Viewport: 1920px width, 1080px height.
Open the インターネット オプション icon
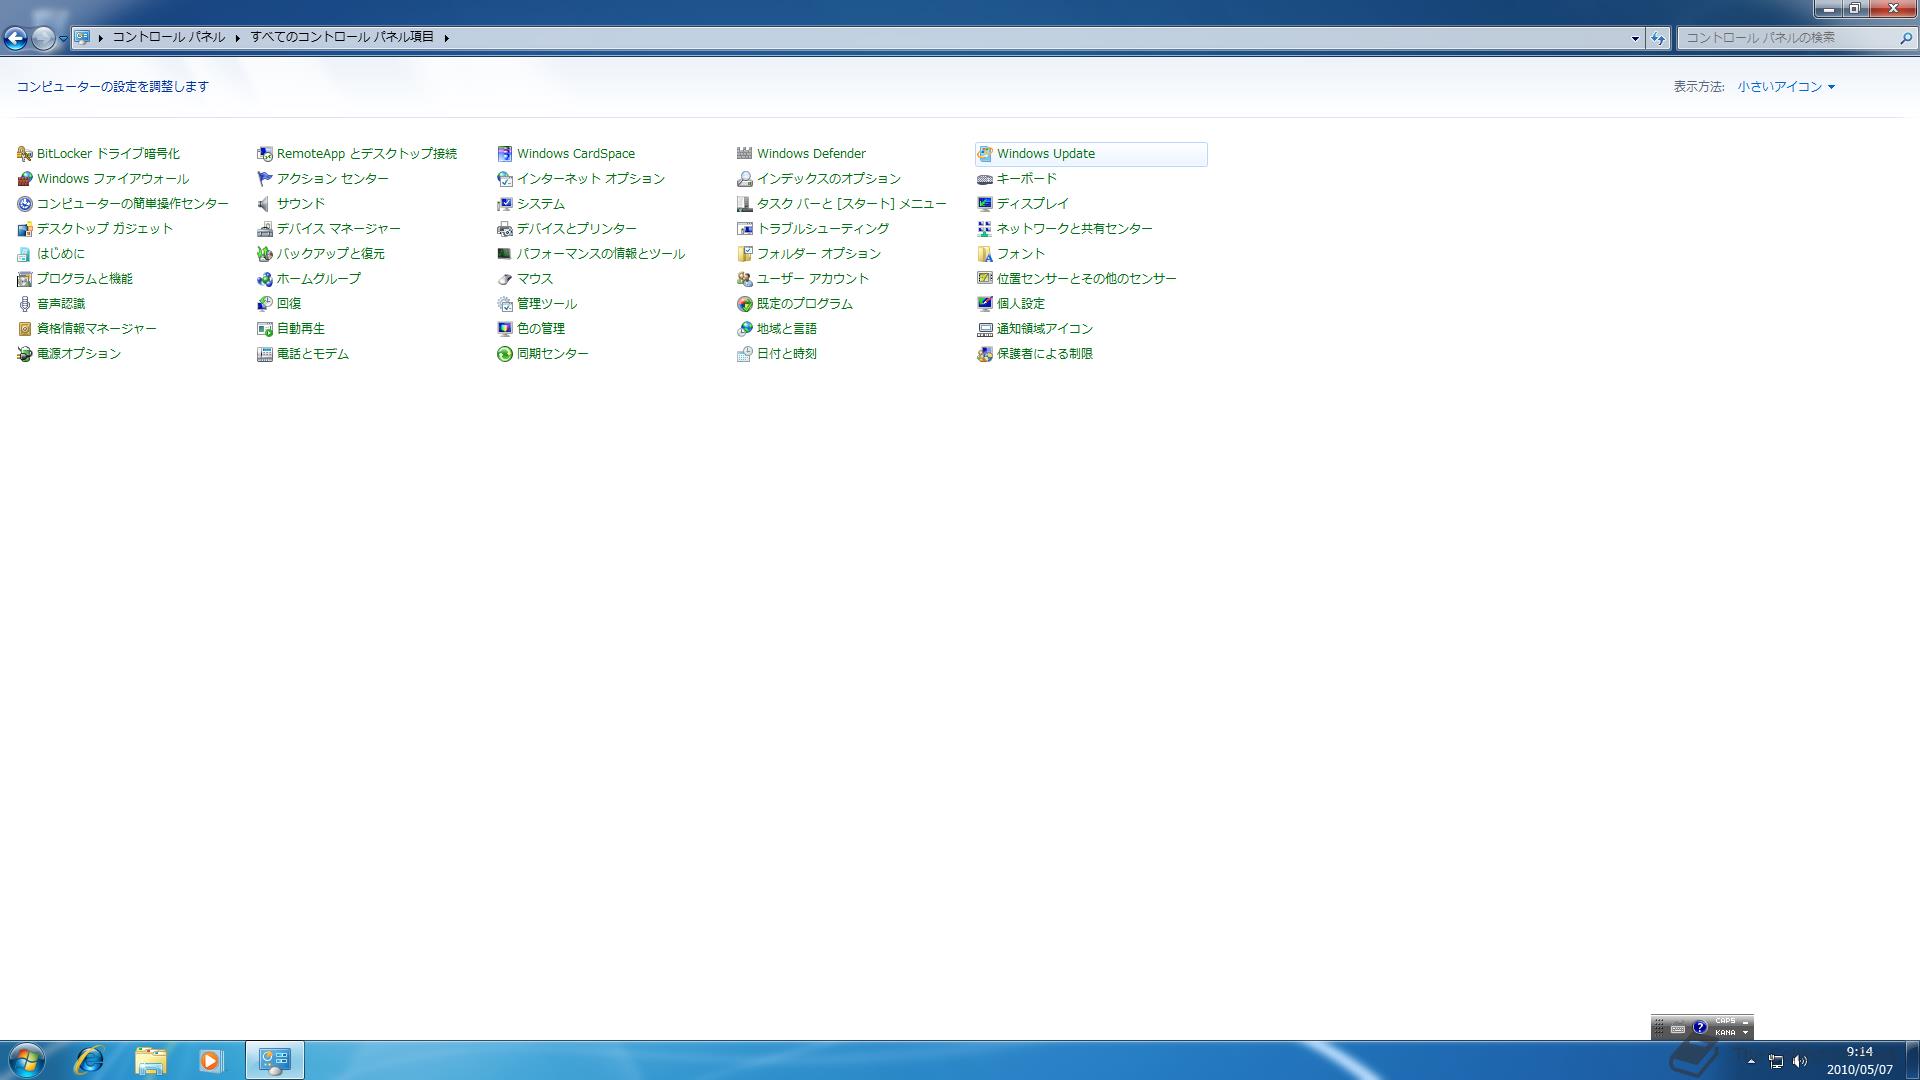[x=505, y=179]
